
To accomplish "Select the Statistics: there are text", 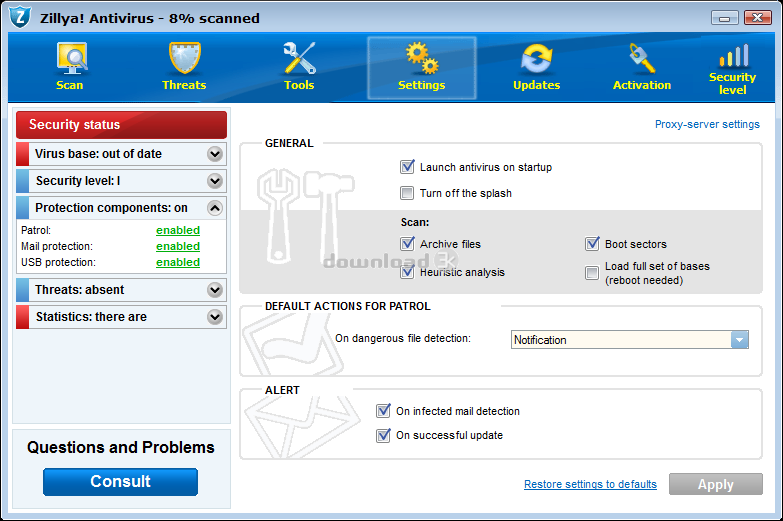I will [91, 317].
